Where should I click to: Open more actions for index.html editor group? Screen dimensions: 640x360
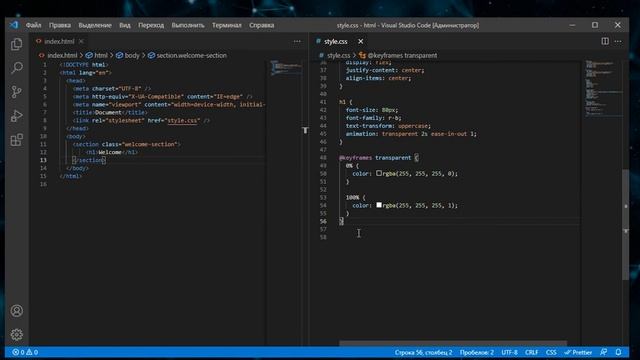pyautogui.click(x=297, y=41)
